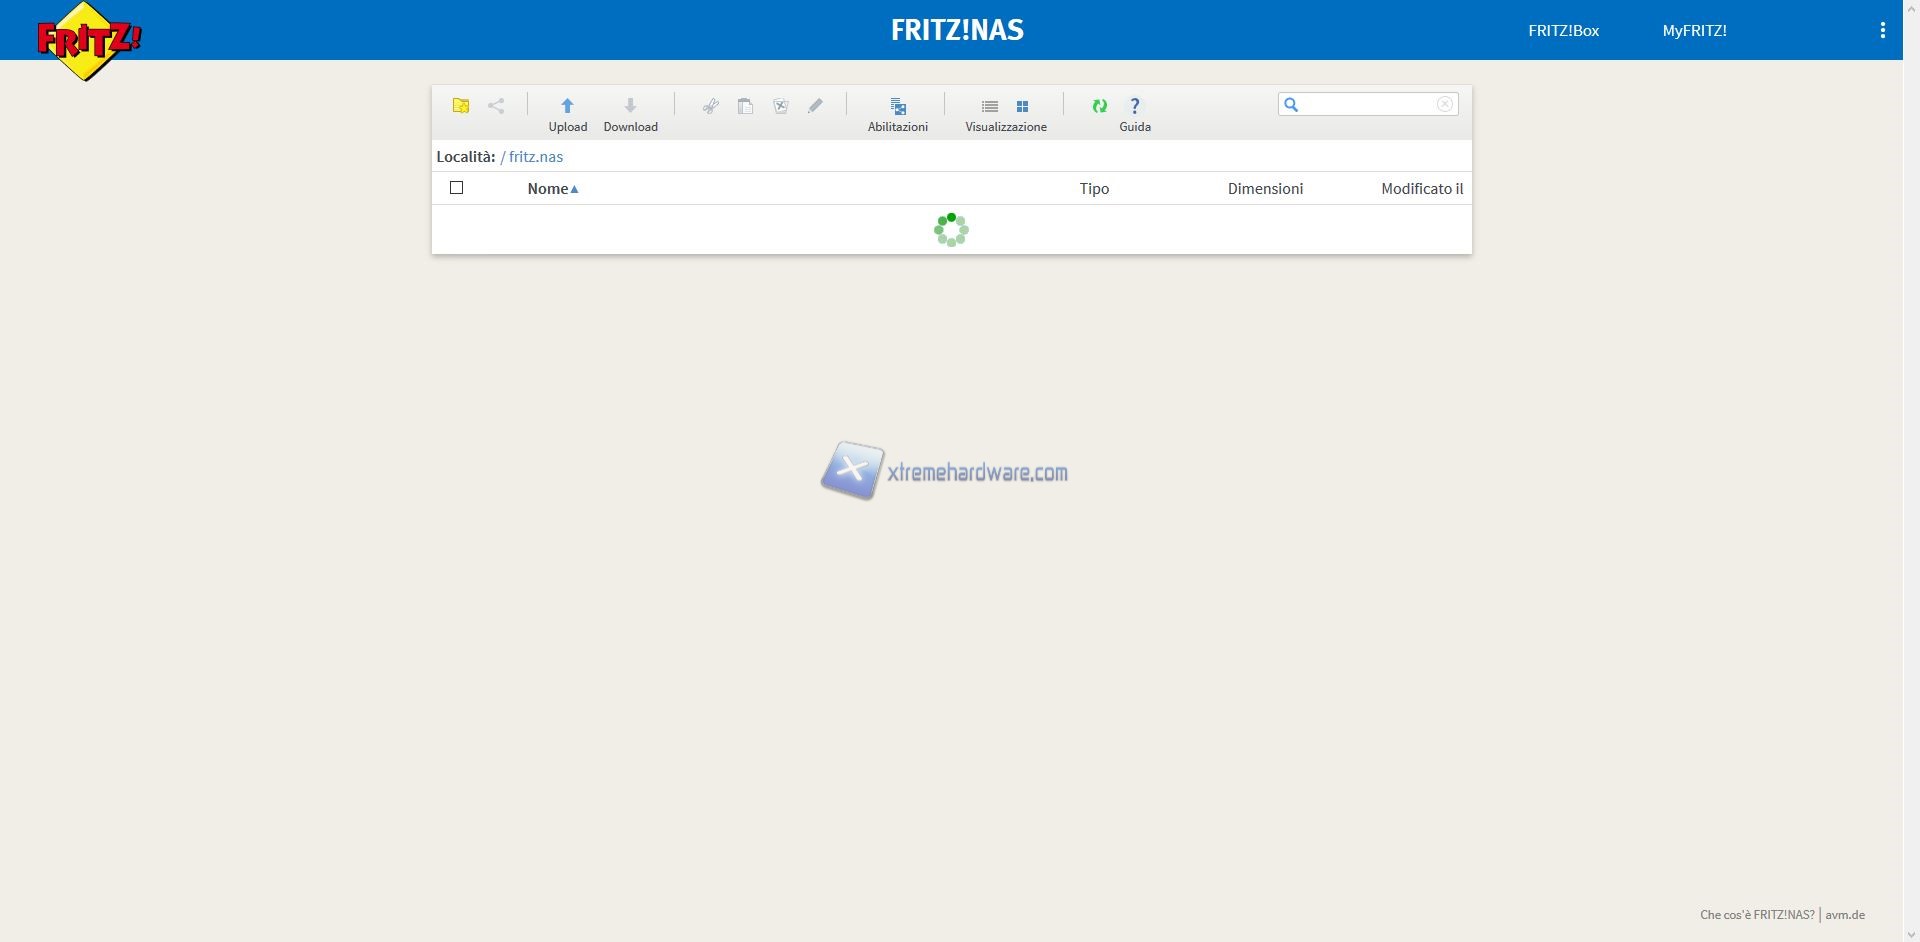Click the scissors cut icon

click(x=710, y=106)
